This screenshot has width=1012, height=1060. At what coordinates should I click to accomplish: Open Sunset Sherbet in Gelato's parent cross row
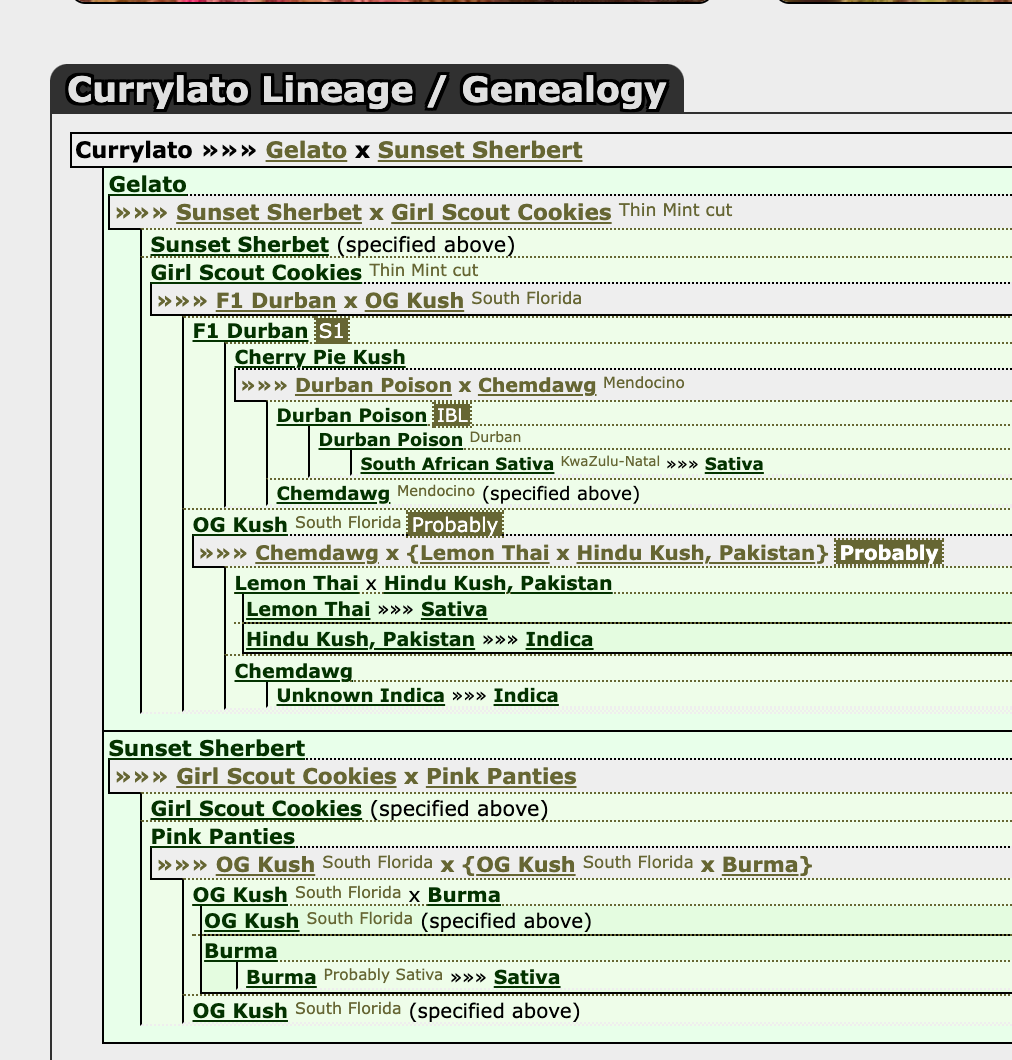(269, 212)
